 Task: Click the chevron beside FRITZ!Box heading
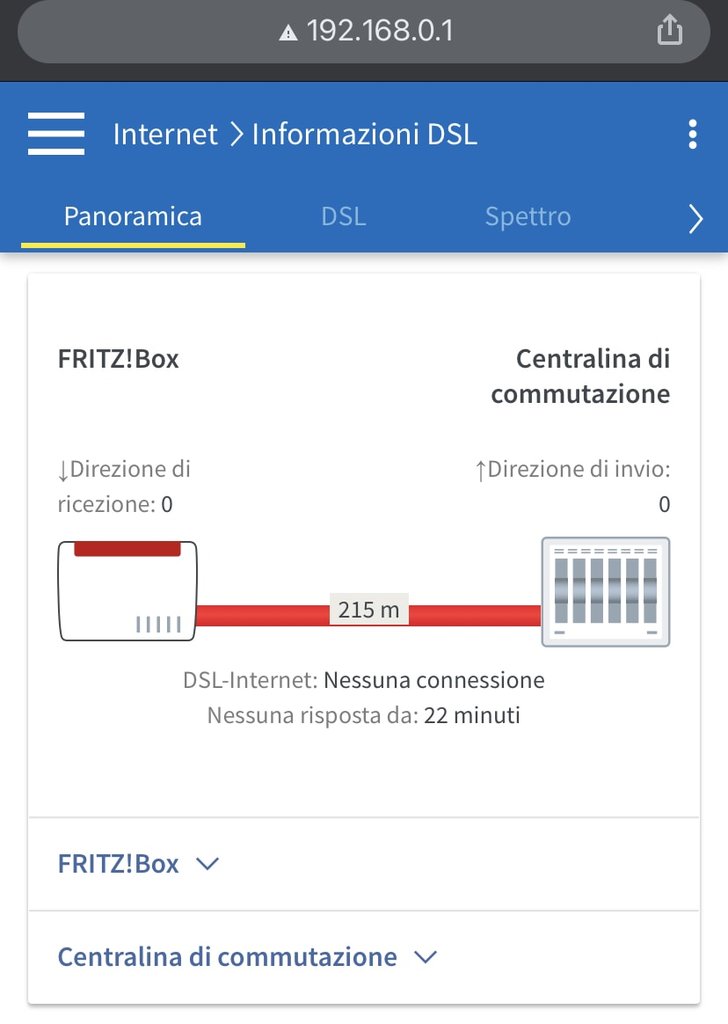(208, 864)
